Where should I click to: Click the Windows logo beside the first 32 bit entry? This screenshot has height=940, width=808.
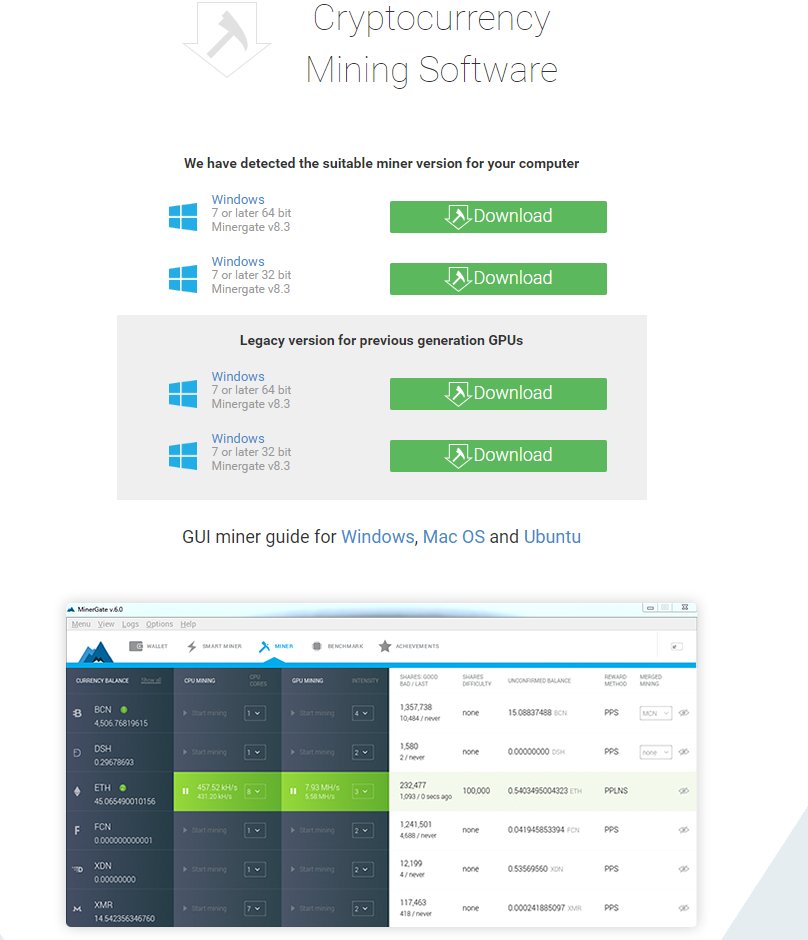click(183, 279)
